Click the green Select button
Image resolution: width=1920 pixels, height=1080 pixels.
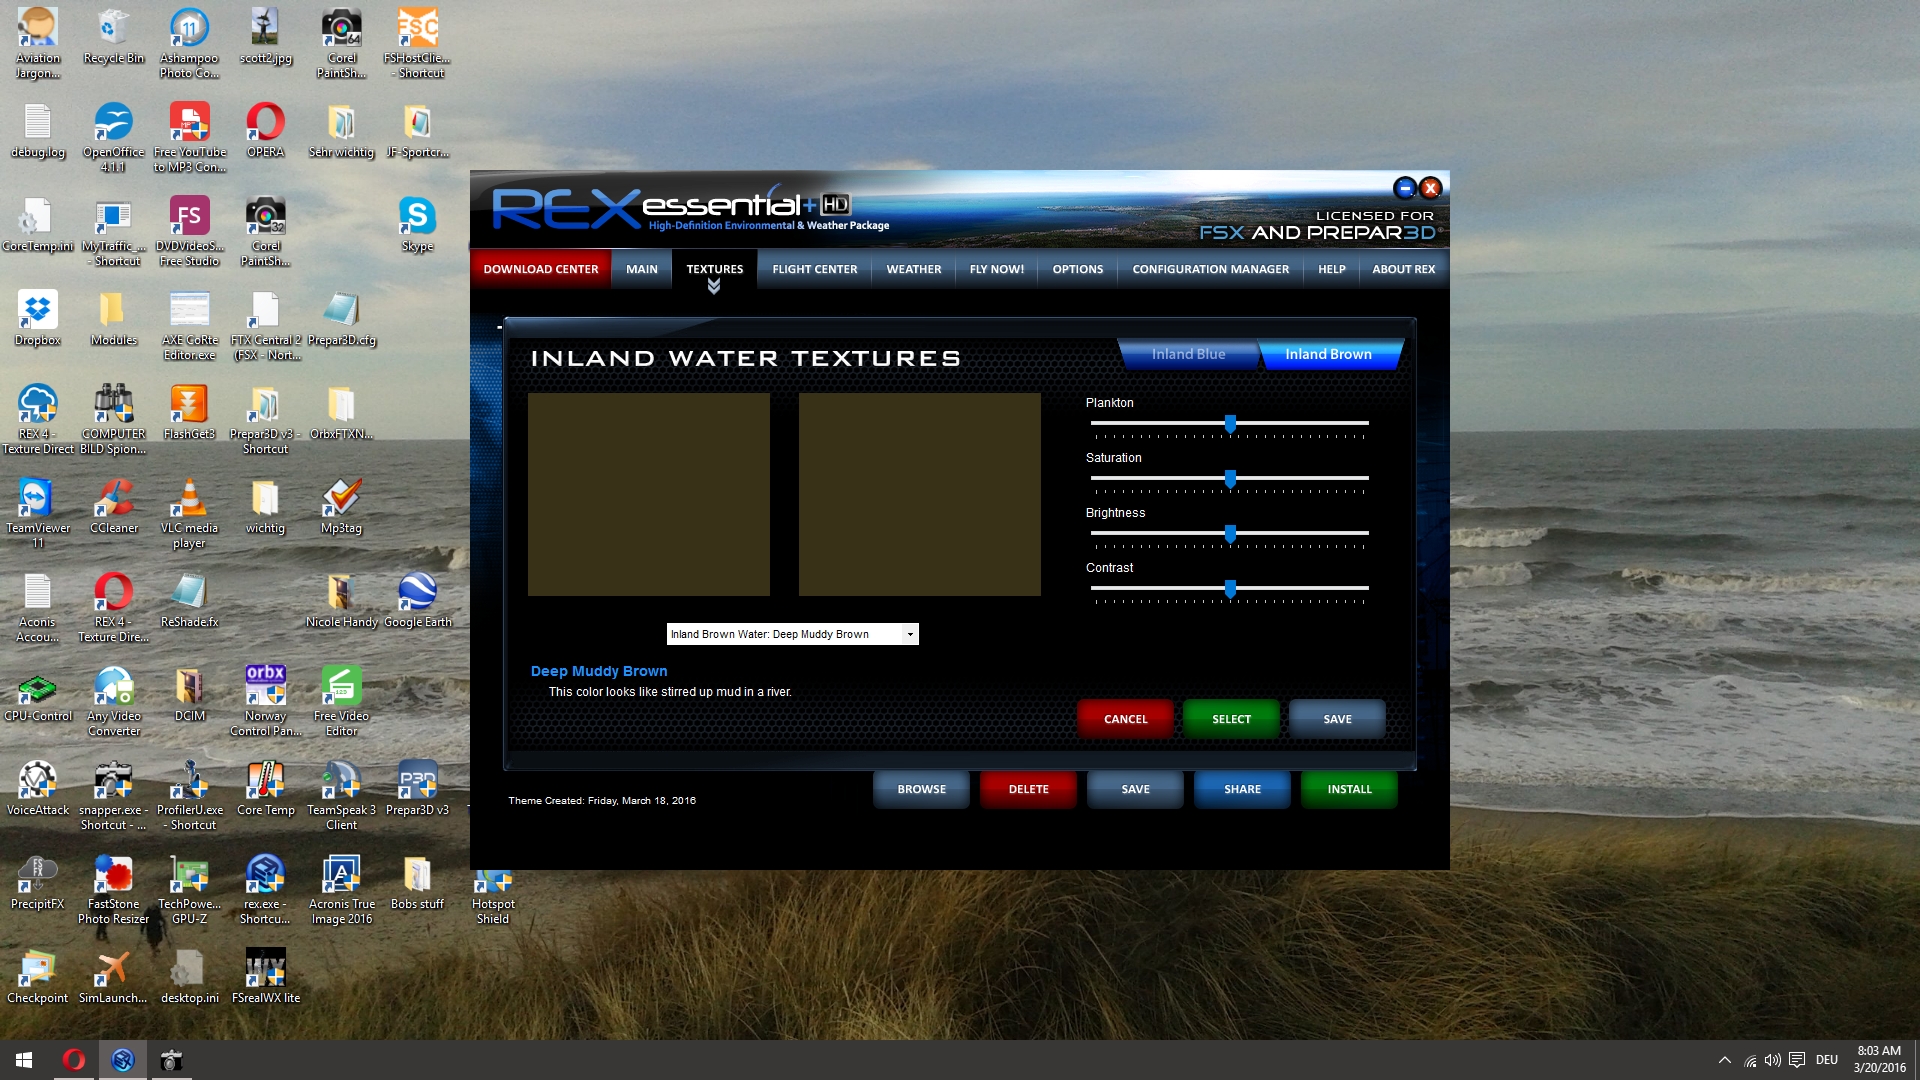(x=1231, y=719)
